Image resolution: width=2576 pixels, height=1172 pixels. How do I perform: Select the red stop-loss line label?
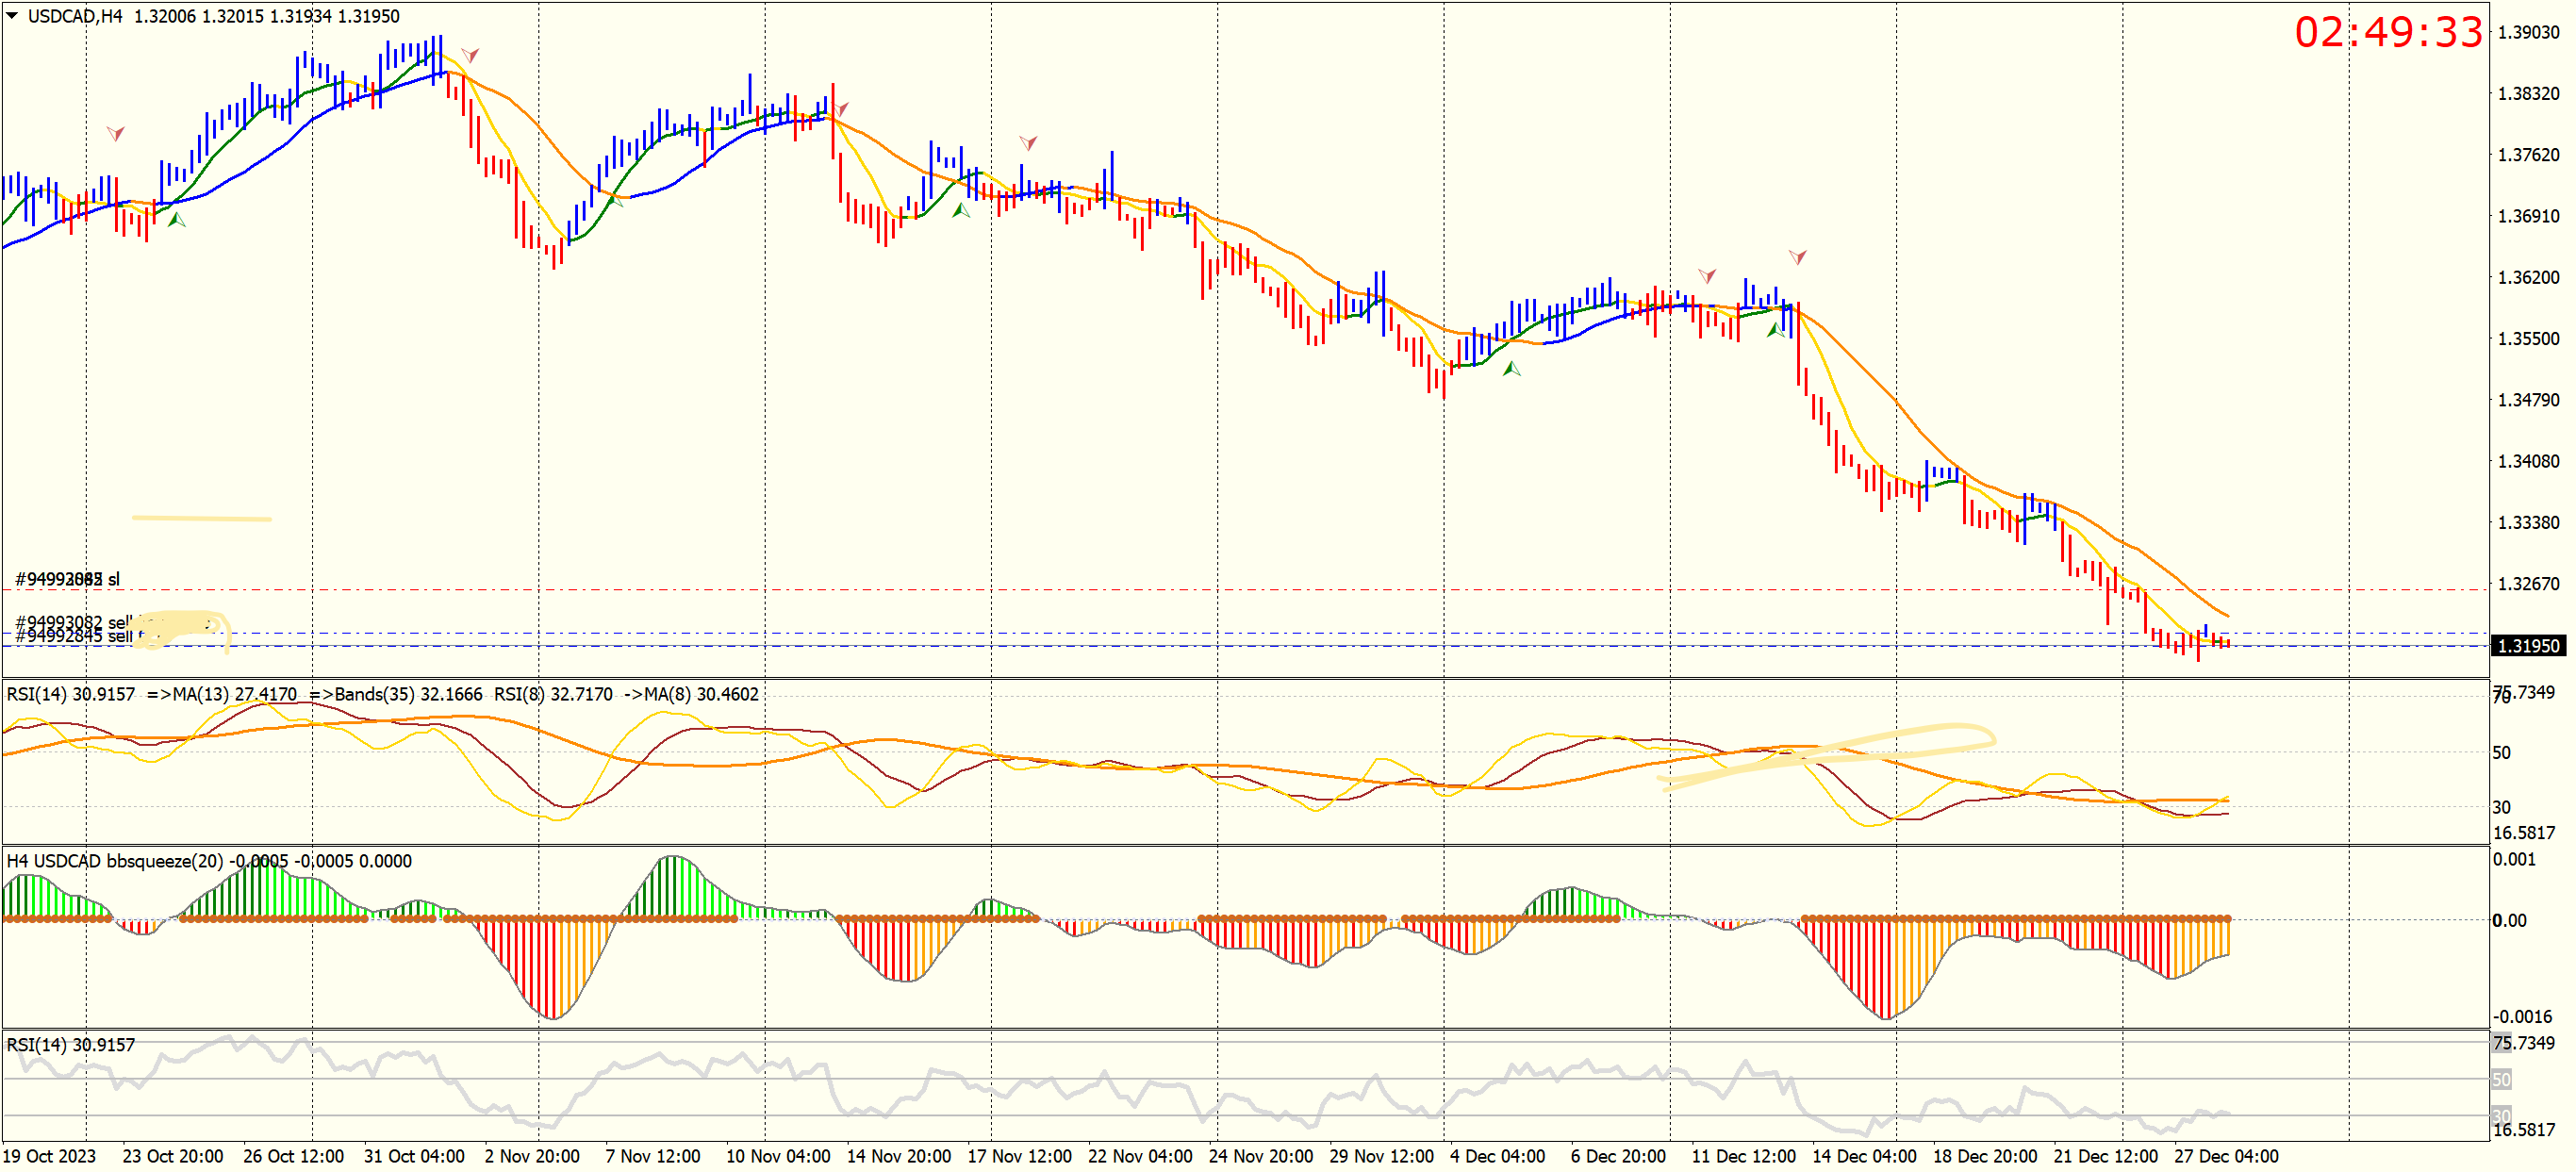[67, 579]
